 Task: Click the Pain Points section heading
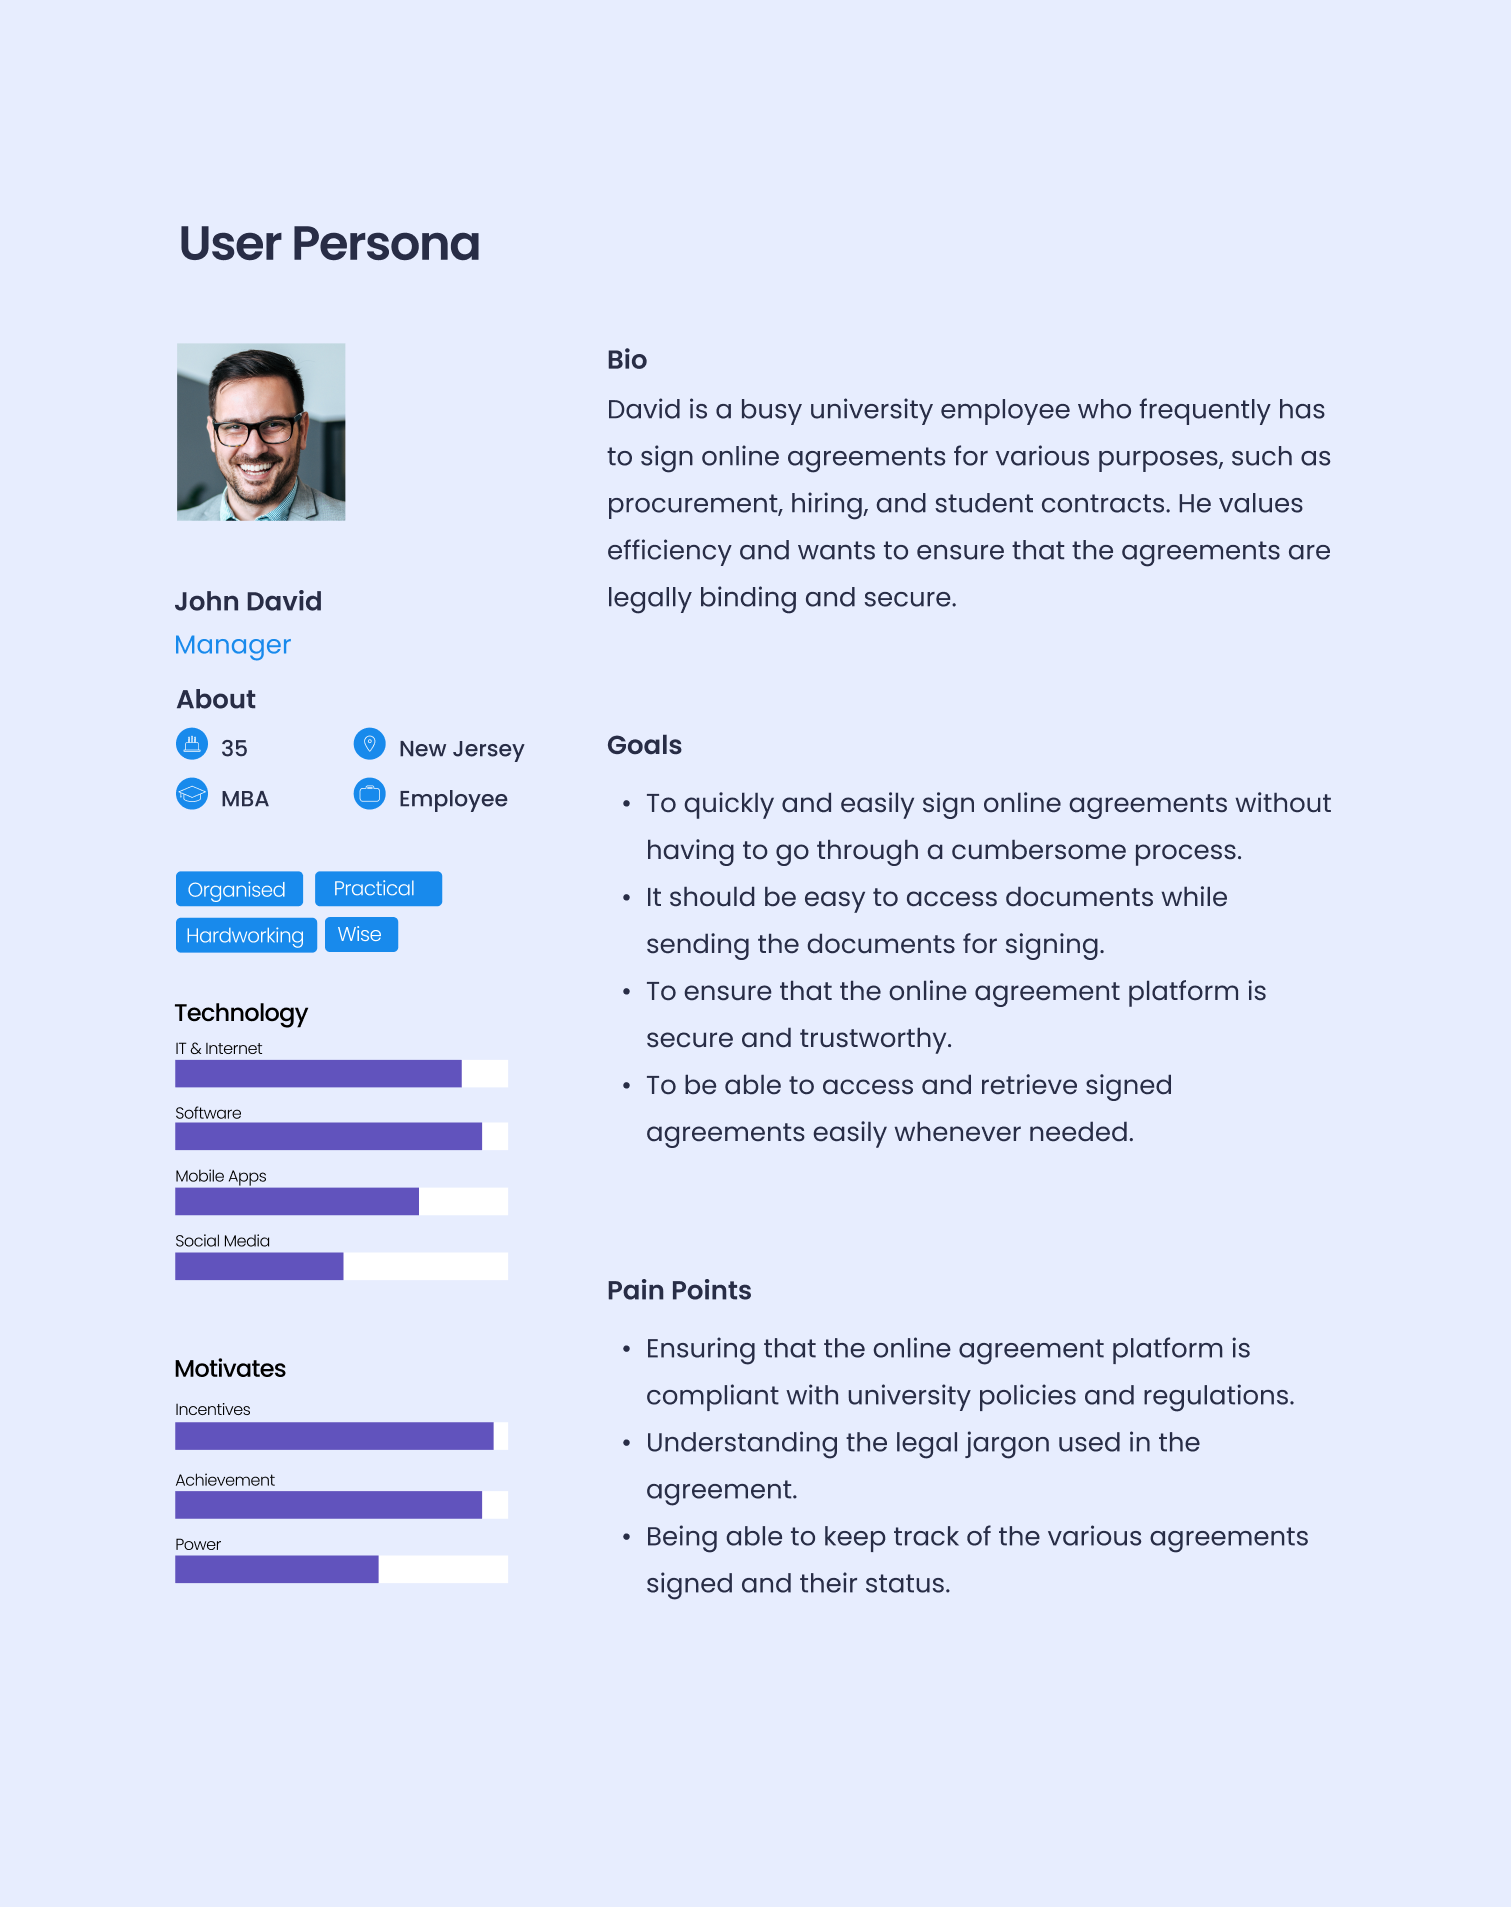(679, 1290)
